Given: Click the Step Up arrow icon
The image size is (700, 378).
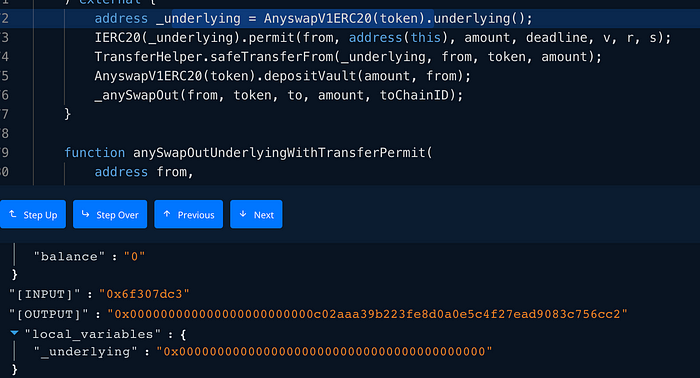Looking at the screenshot, I should tap(12, 214).
